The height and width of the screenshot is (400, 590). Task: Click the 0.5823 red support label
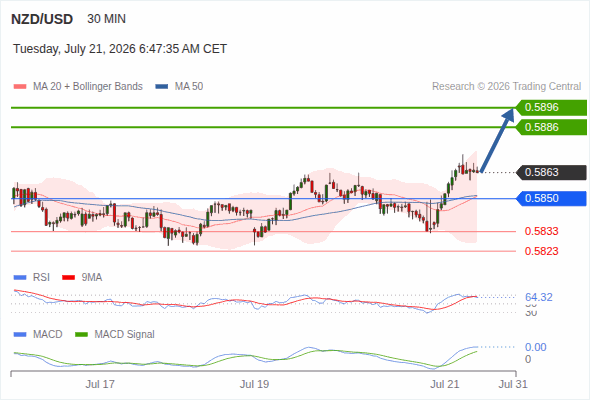(541, 251)
